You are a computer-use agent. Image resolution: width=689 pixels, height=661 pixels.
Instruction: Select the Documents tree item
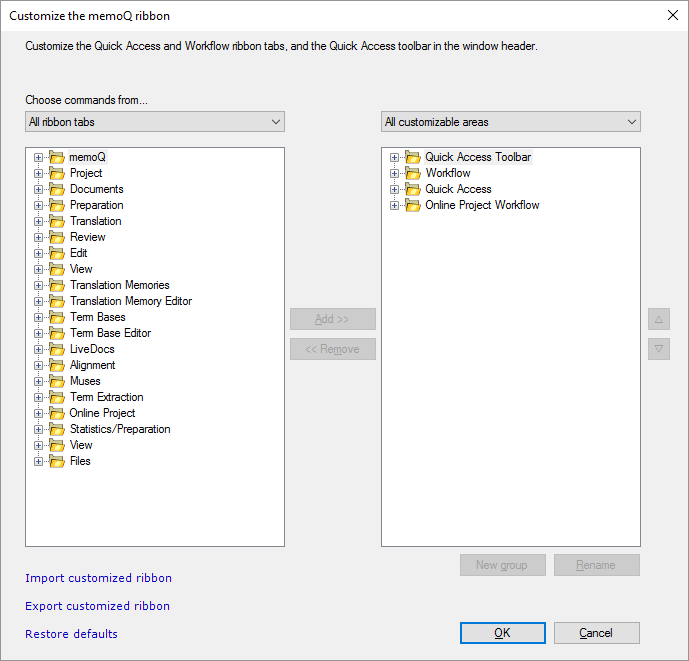click(x=96, y=189)
